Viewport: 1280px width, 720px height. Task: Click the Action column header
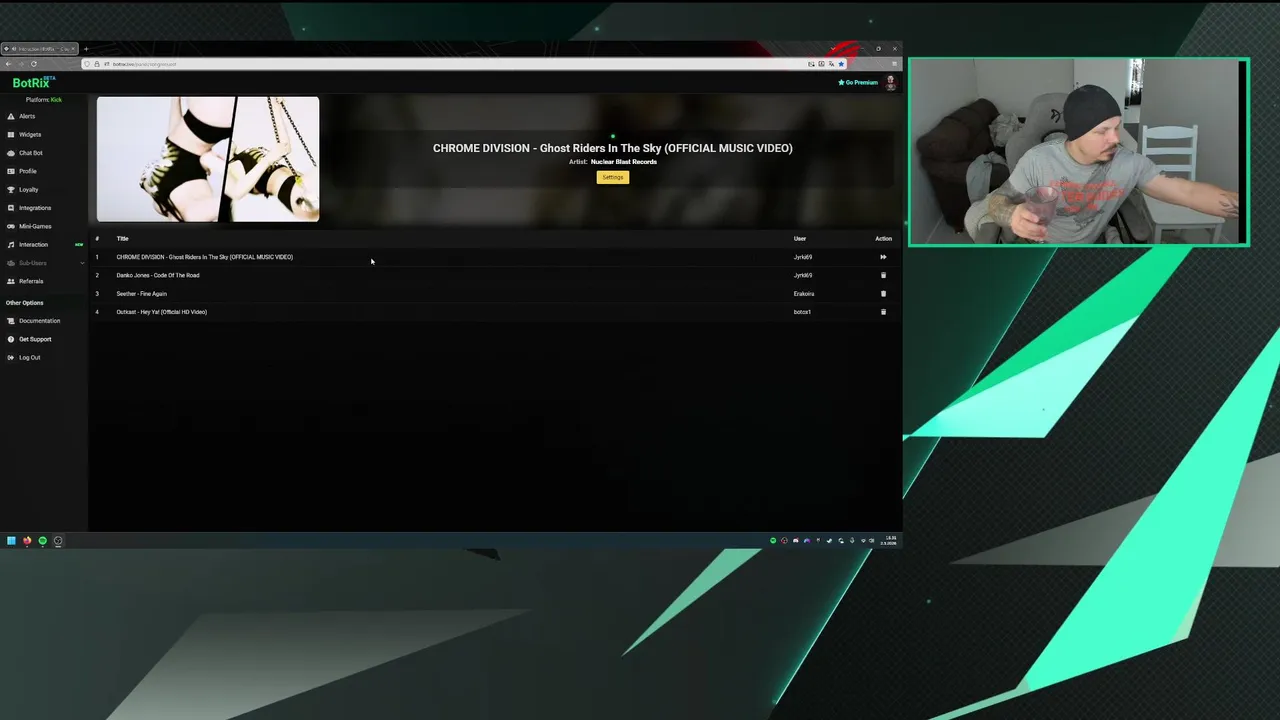tap(883, 239)
